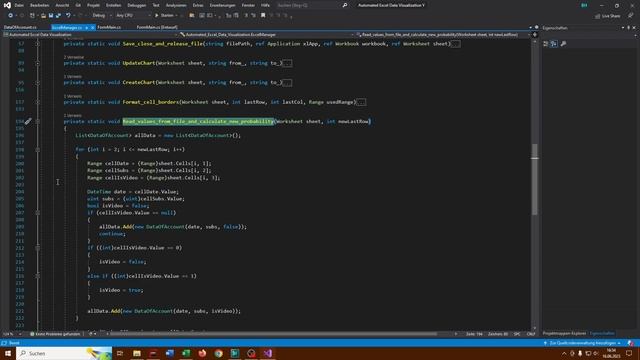Open the Ansicht menu
Viewport: 640px width, 360px height.
coord(62,5)
